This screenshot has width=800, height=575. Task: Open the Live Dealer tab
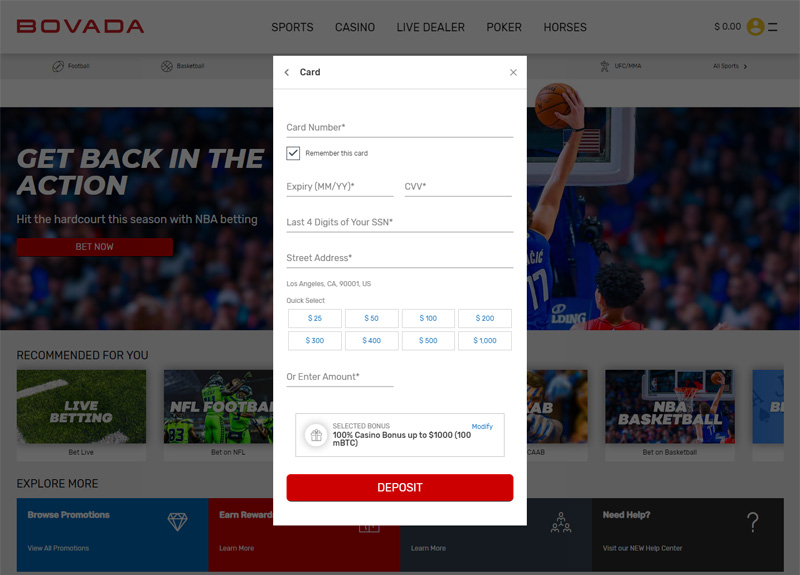point(431,27)
